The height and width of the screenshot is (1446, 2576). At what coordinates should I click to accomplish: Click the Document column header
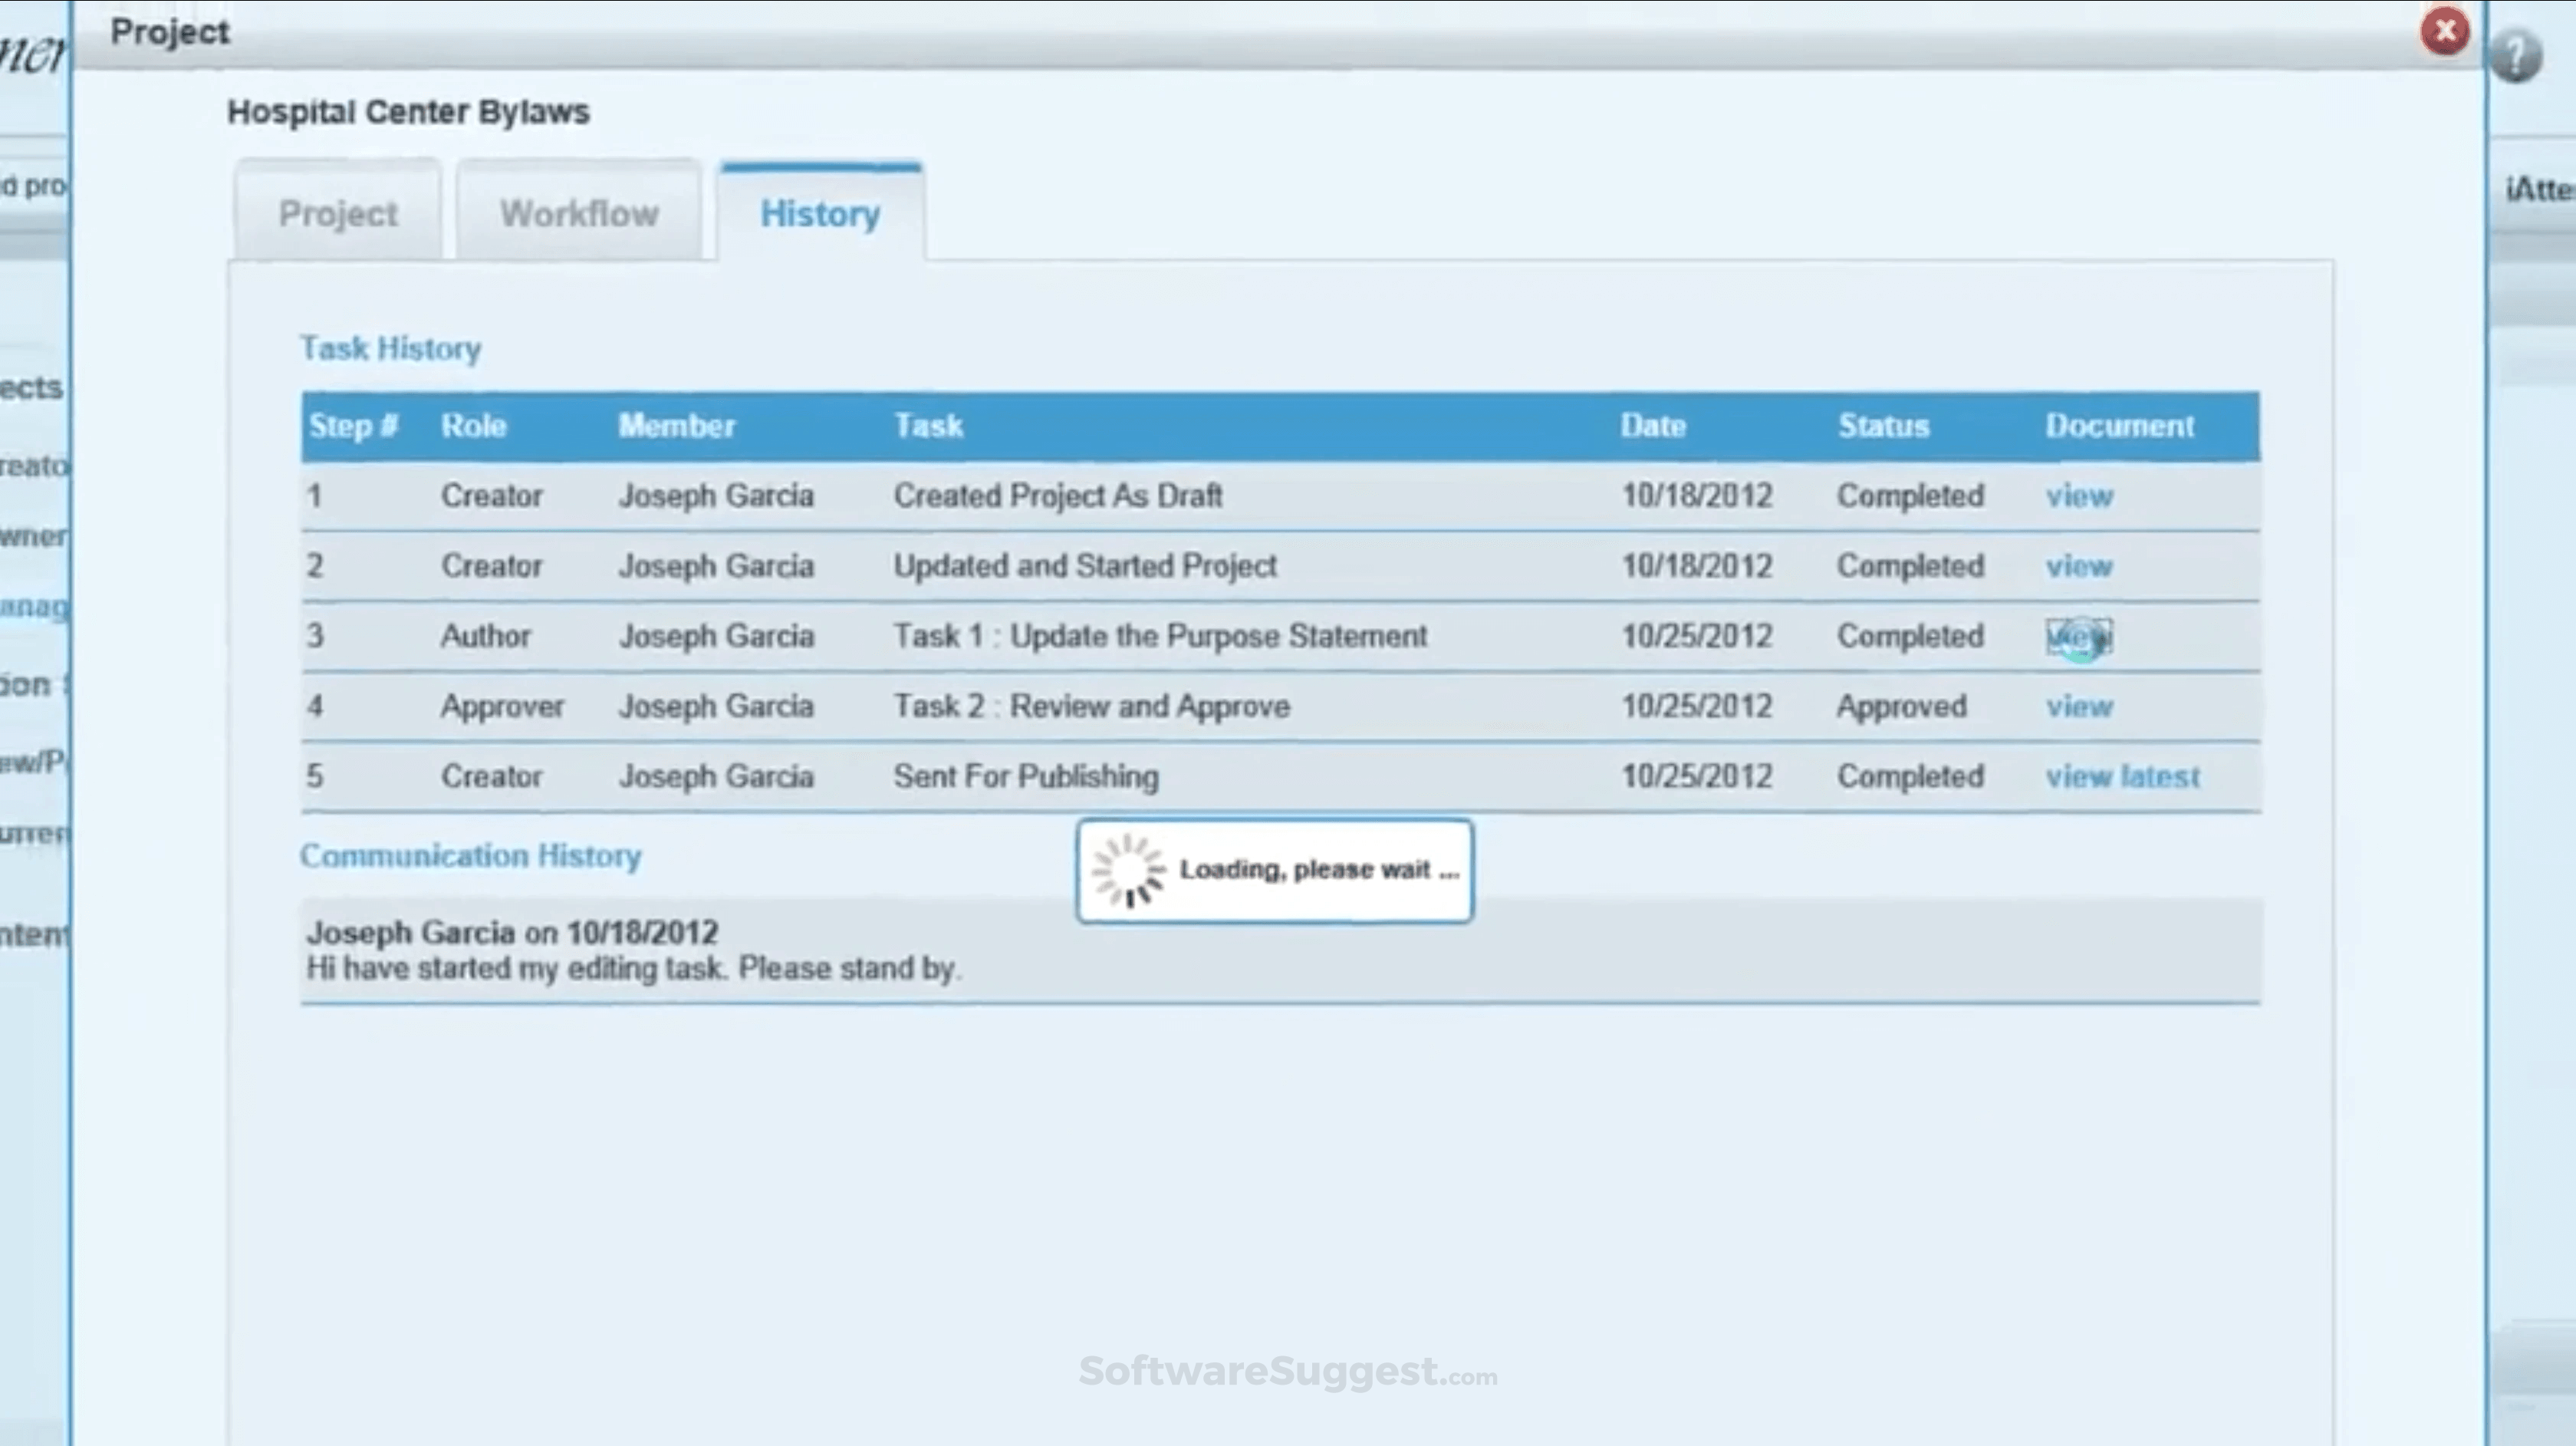click(2119, 426)
